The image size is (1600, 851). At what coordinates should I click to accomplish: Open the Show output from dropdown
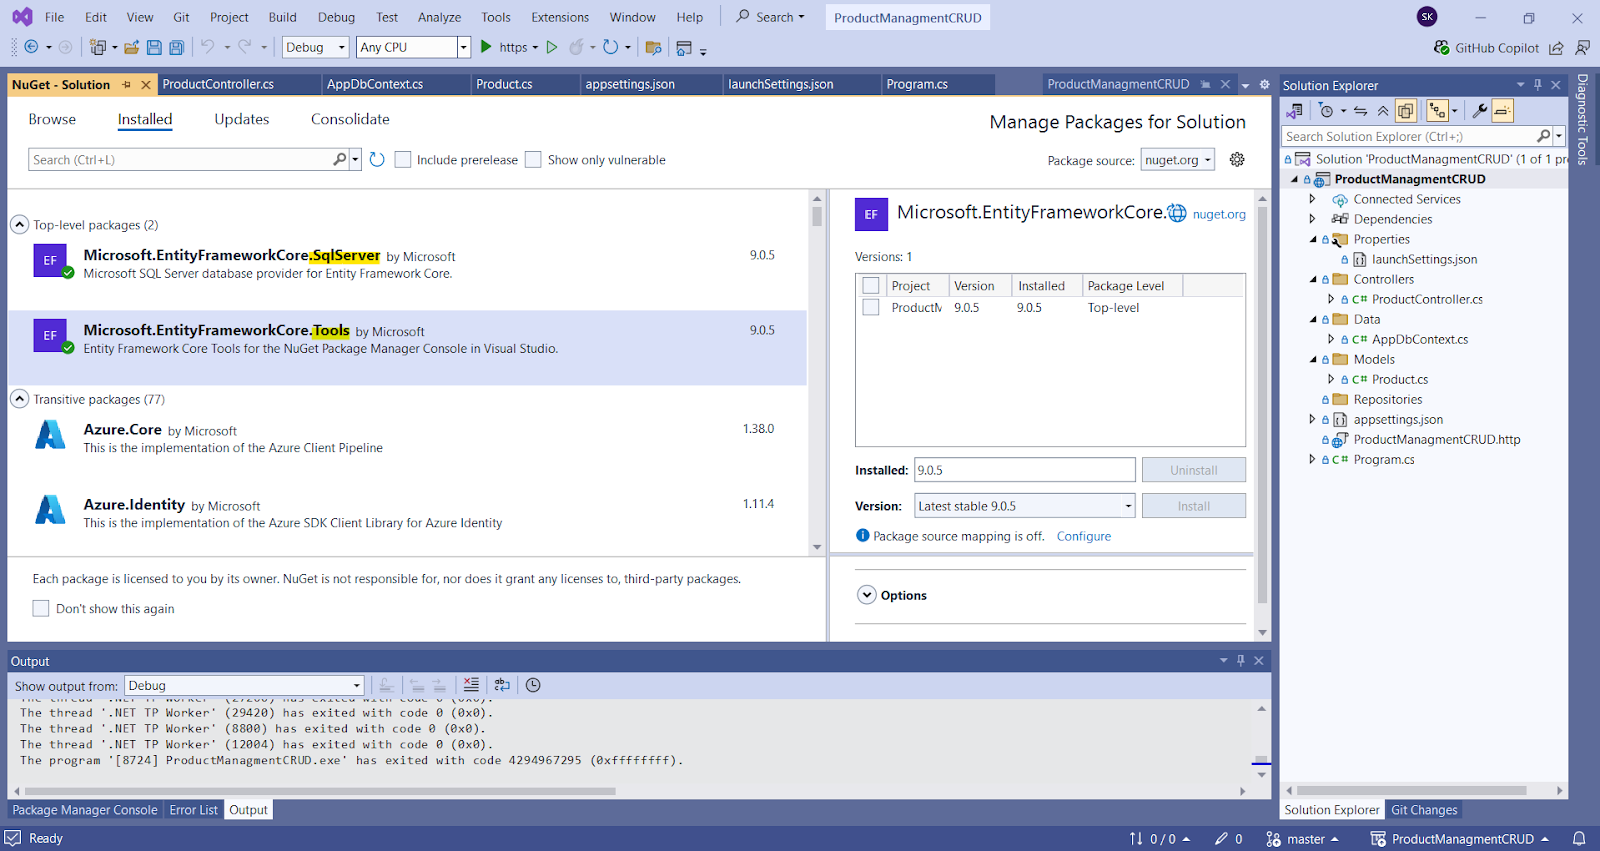click(244, 686)
